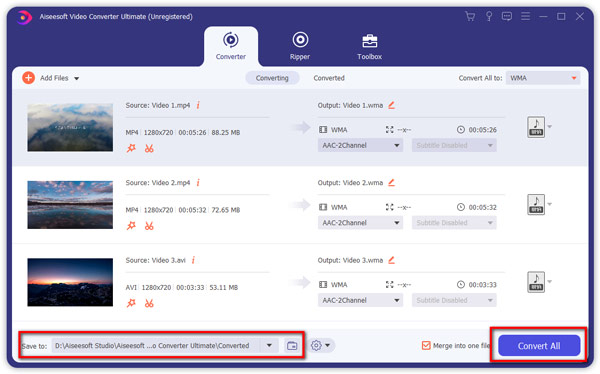Show the info icon next to Video 3.avi

193,260
